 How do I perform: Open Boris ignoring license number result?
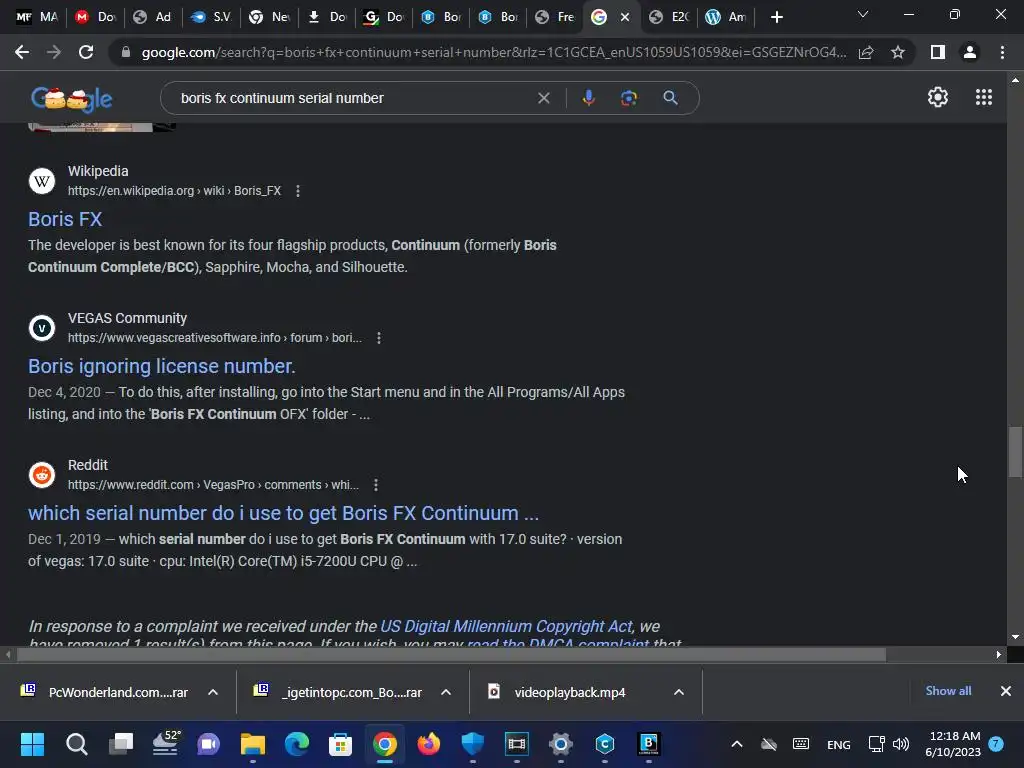point(162,366)
